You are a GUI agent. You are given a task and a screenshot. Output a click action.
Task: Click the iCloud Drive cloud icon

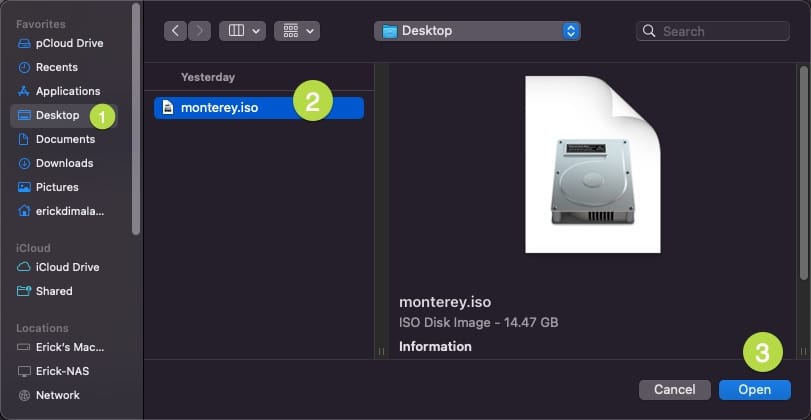pyautogui.click(x=24, y=267)
